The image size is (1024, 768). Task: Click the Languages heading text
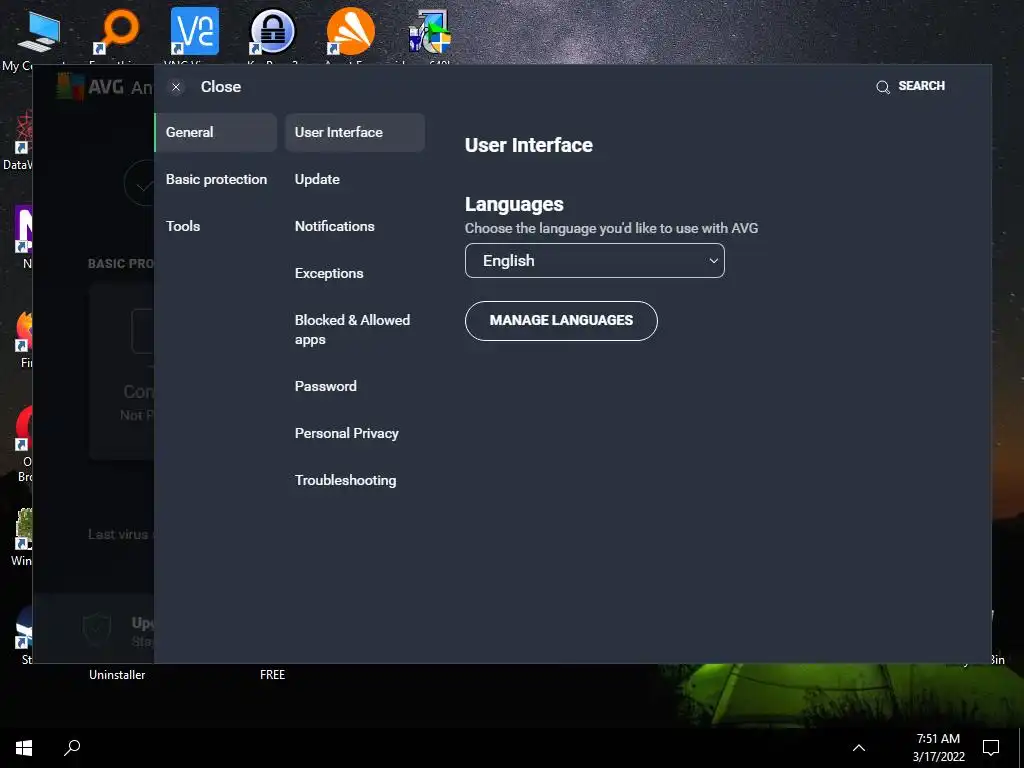click(x=514, y=204)
